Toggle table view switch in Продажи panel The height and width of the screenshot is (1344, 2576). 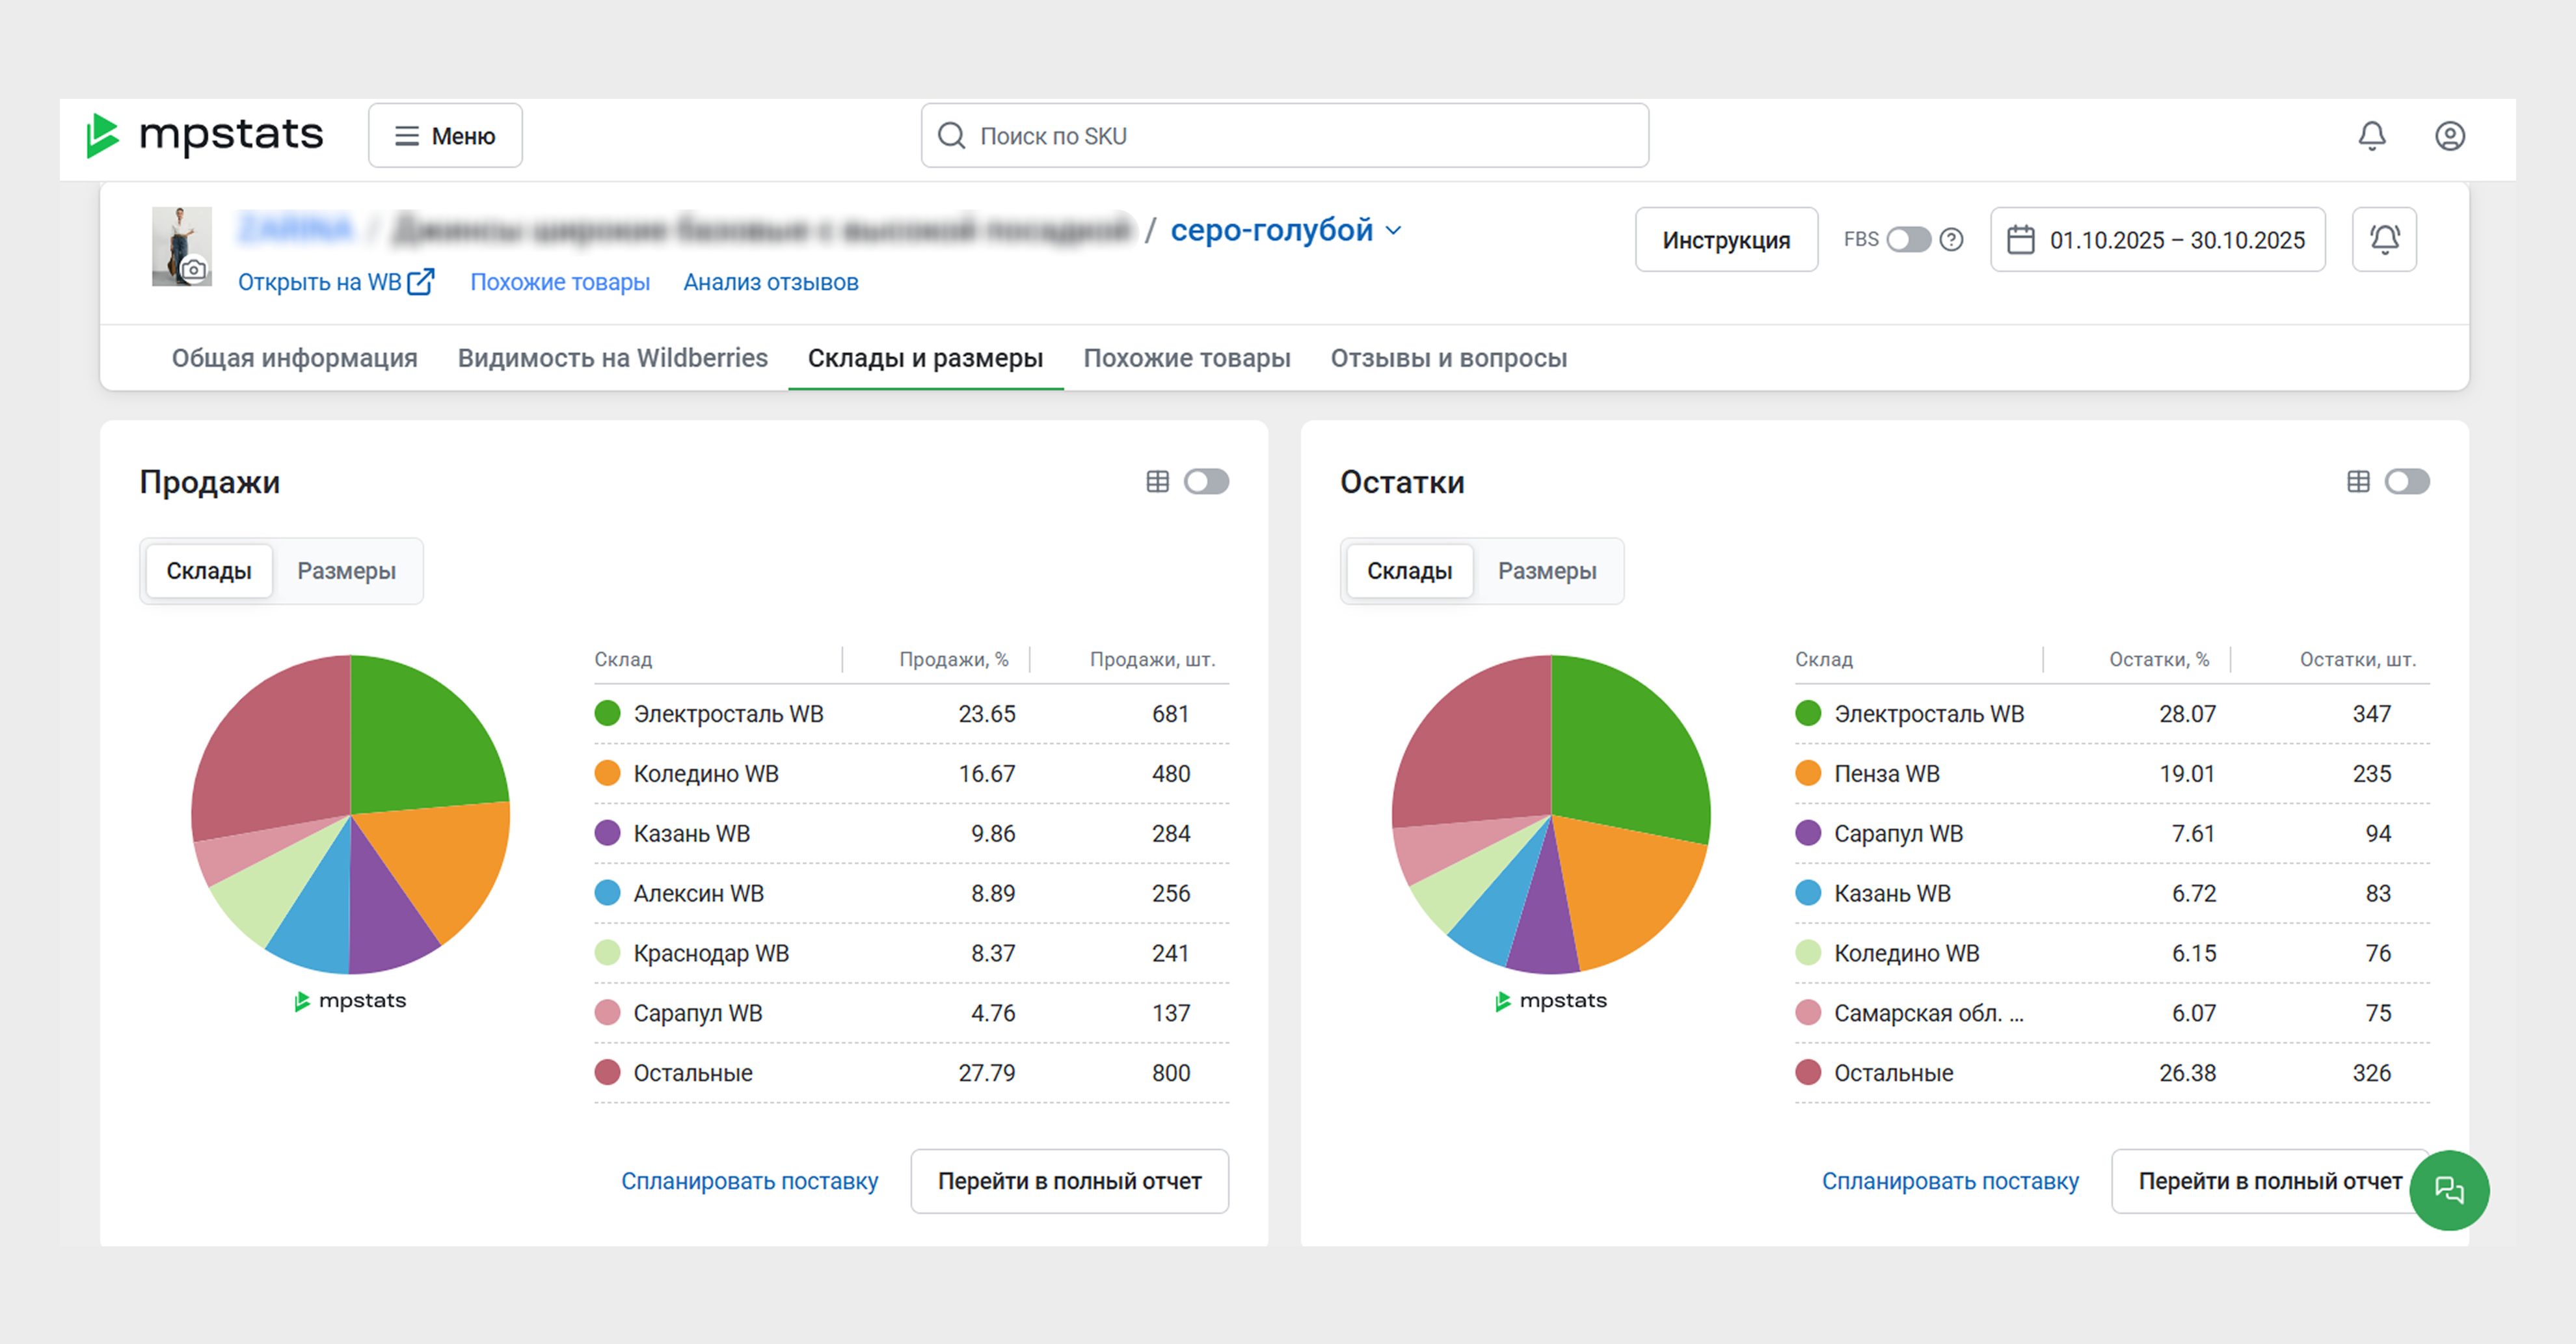[1206, 482]
